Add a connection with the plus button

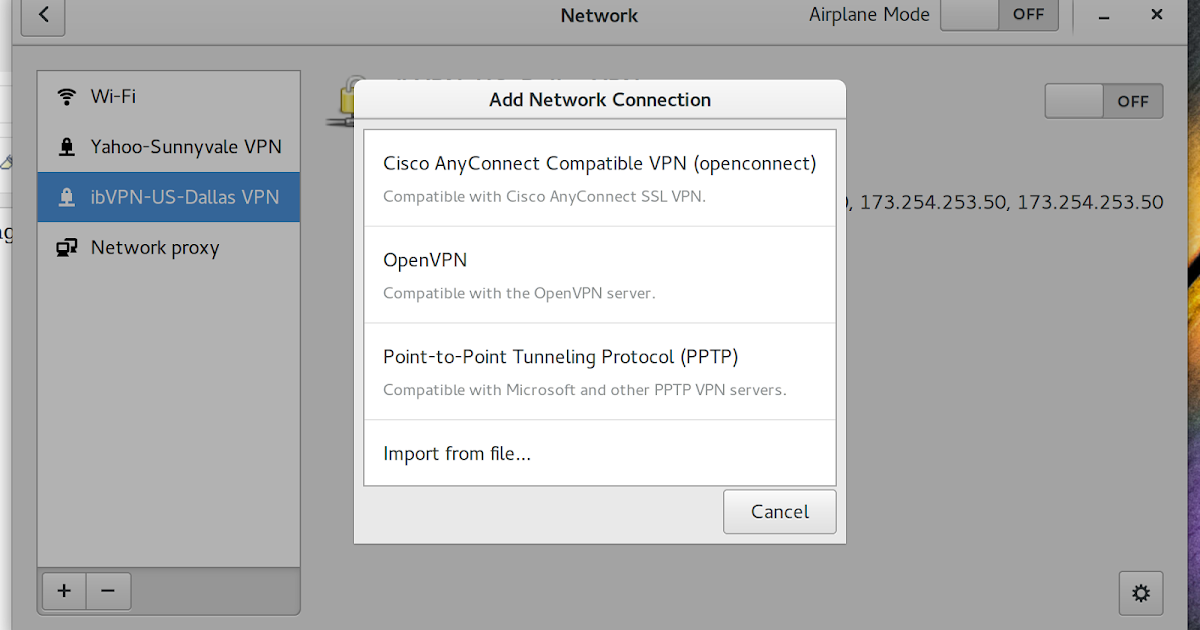click(64, 591)
